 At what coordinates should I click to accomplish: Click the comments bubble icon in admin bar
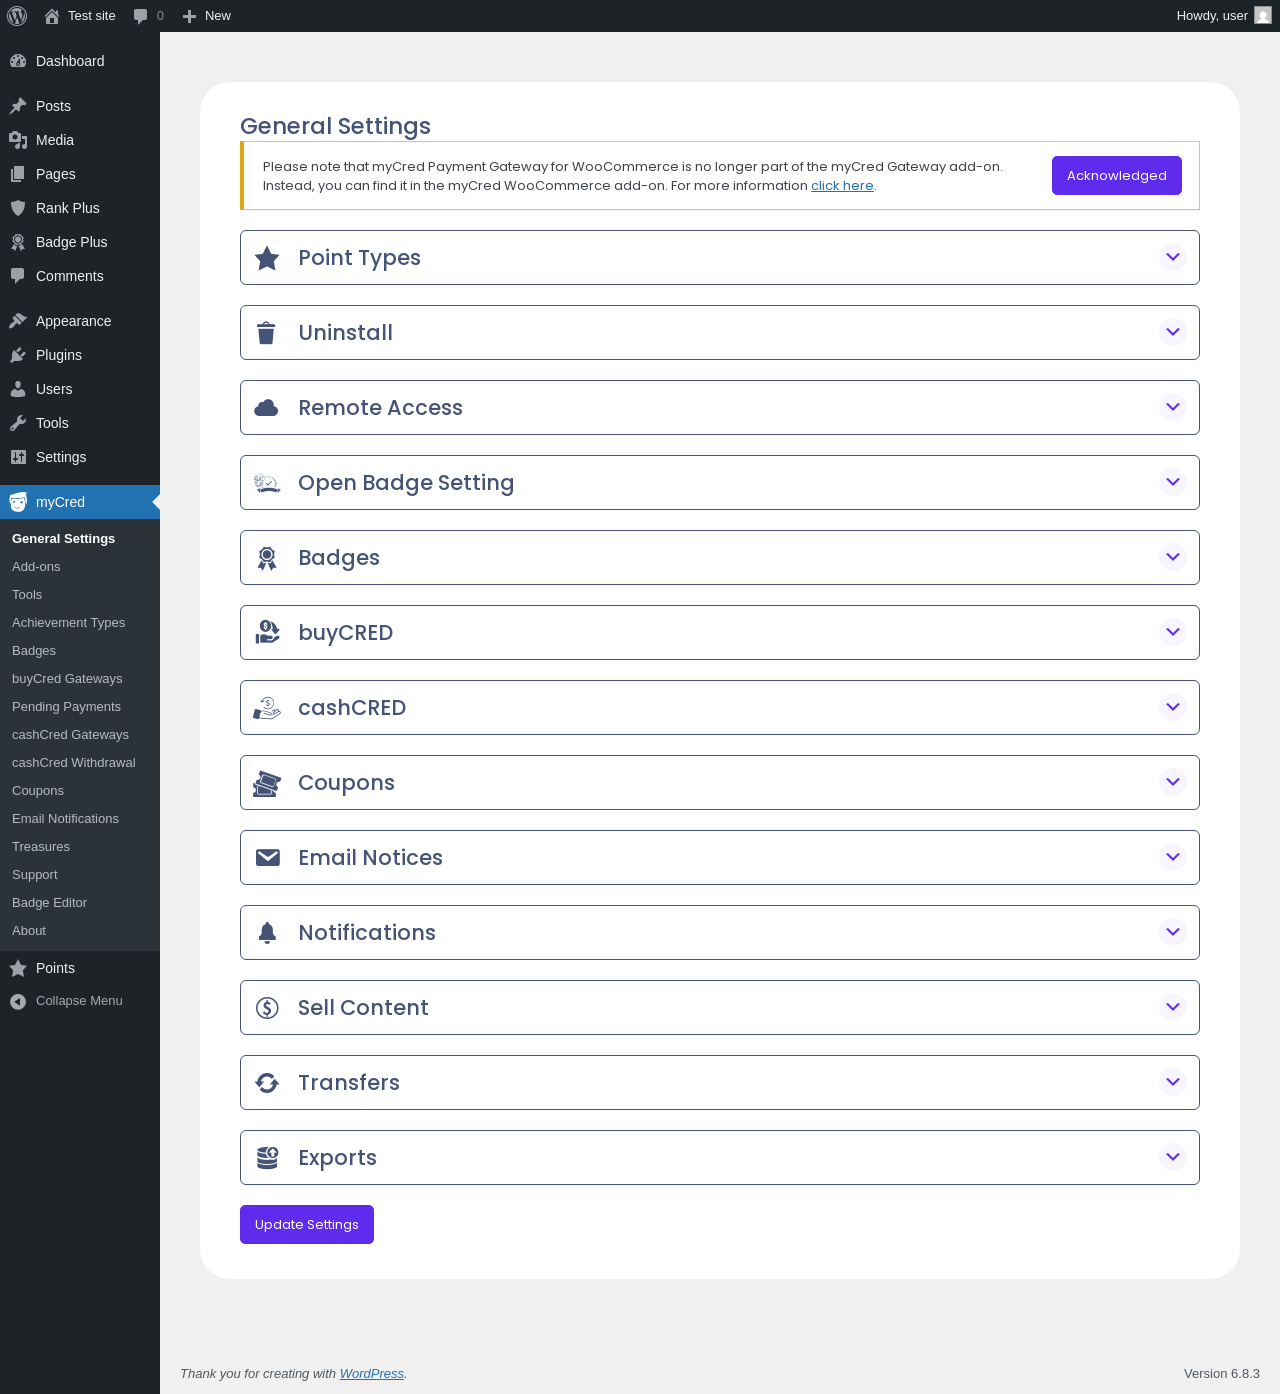(141, 16)
